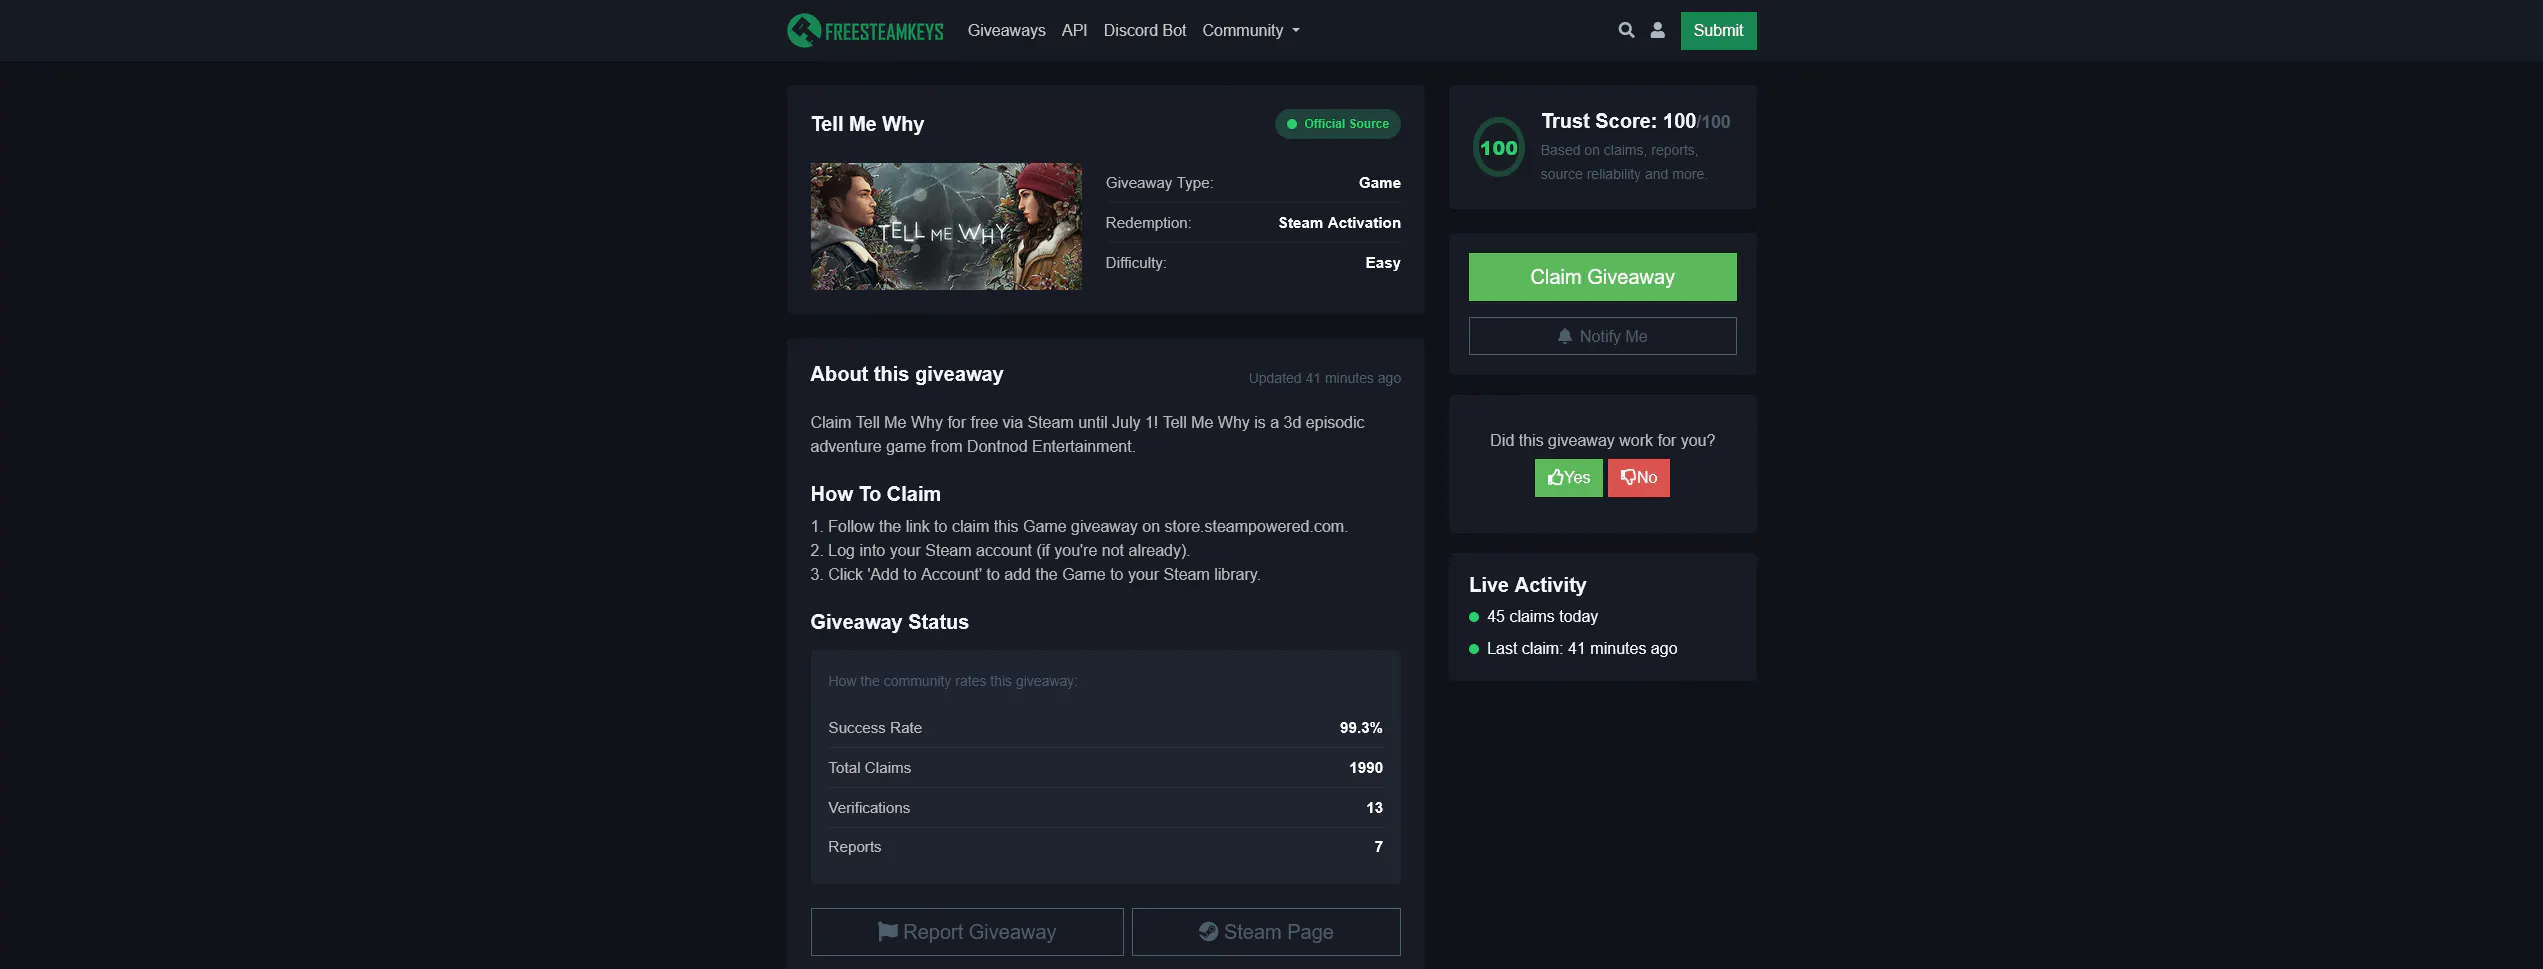Click the 'Giveaway Status' heading
The width and height of the screenshot is (2543, 969).
pos(889,622)
